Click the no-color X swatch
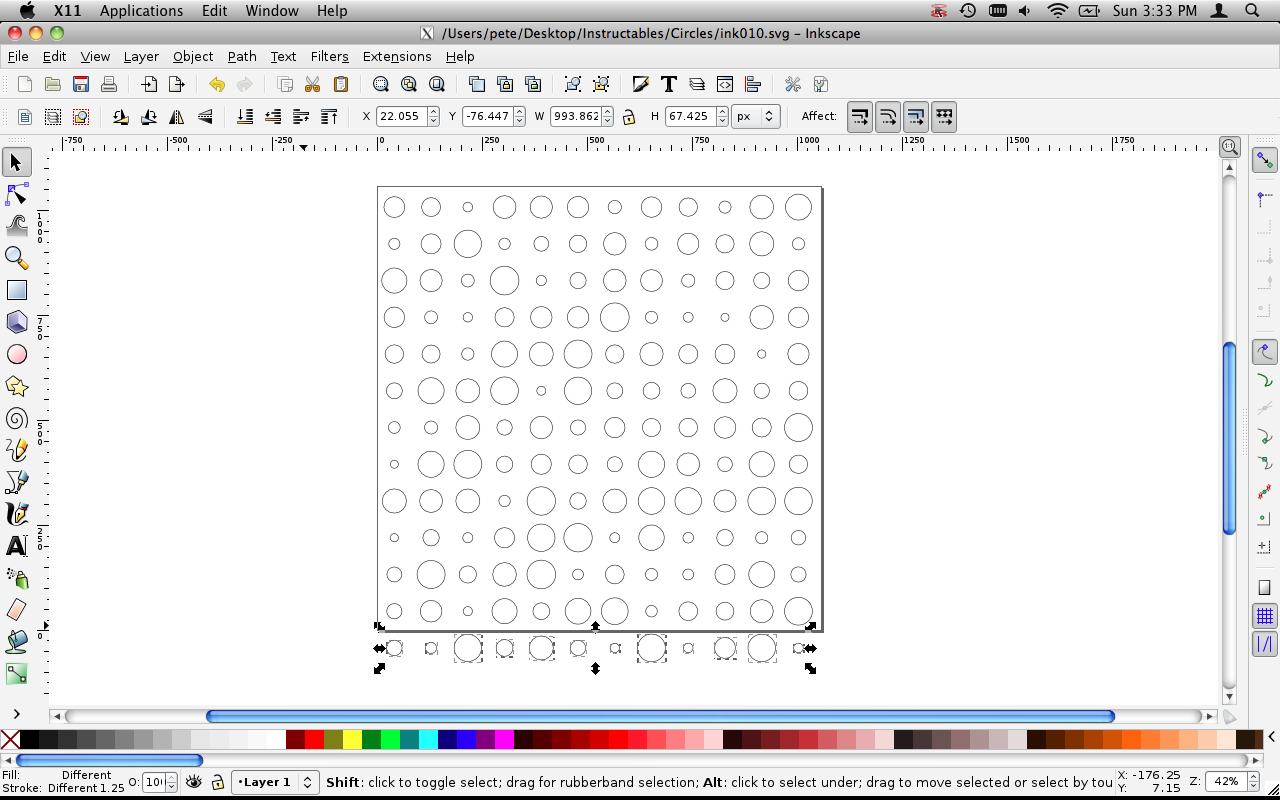The width and height of the screenshot is (1280, 800). click(x=10, y=740)
